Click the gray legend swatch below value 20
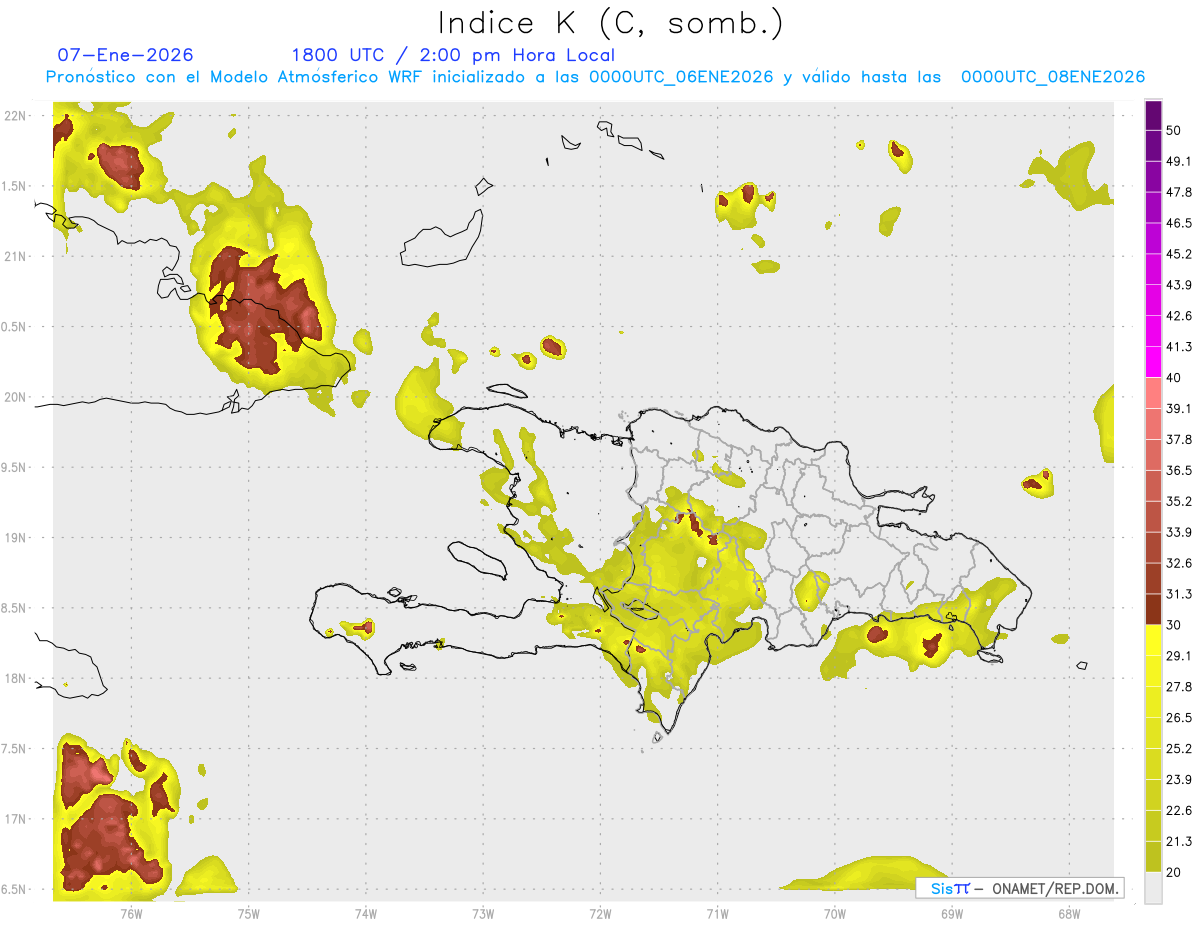 click(1153, 887)
